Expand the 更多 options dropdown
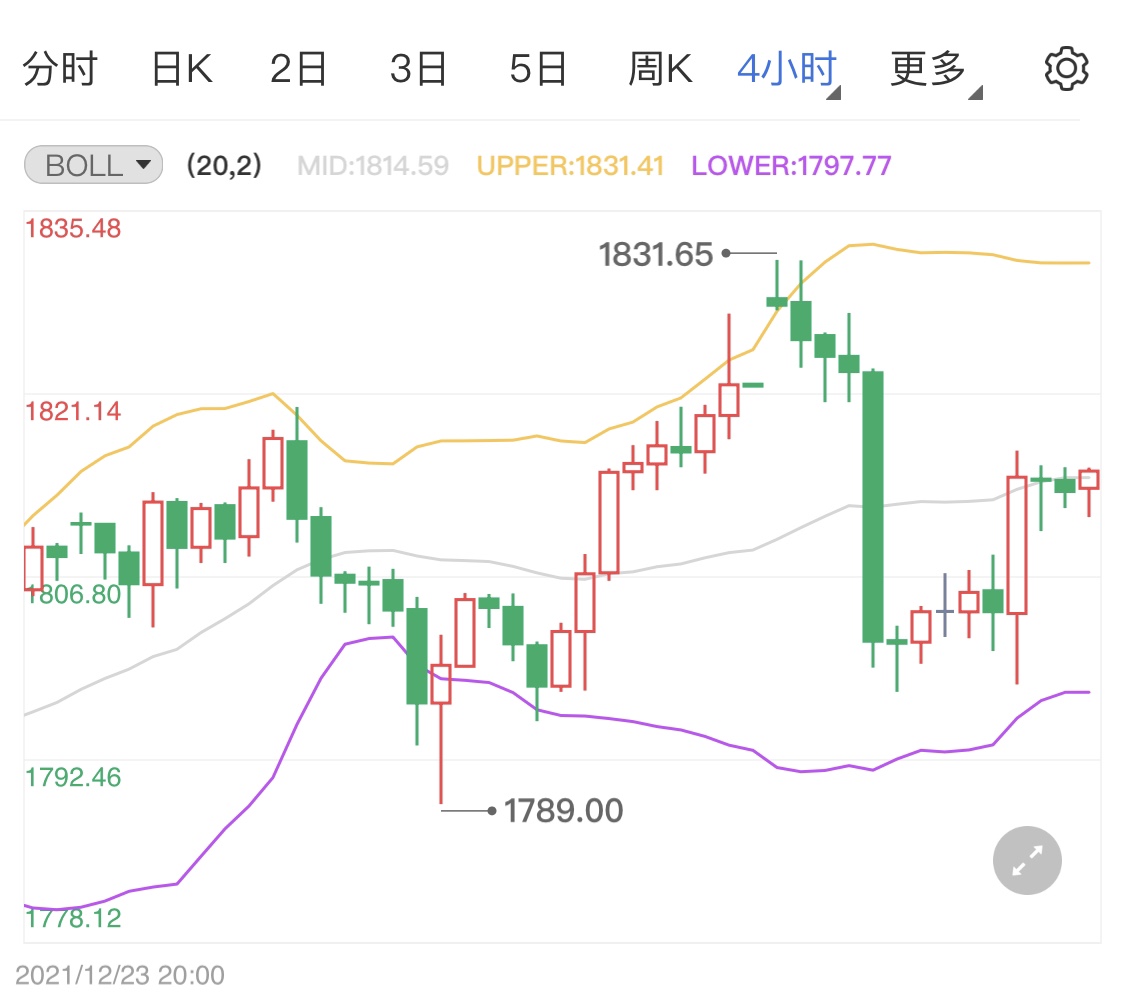1125x998 pixels. pos(935,70)
